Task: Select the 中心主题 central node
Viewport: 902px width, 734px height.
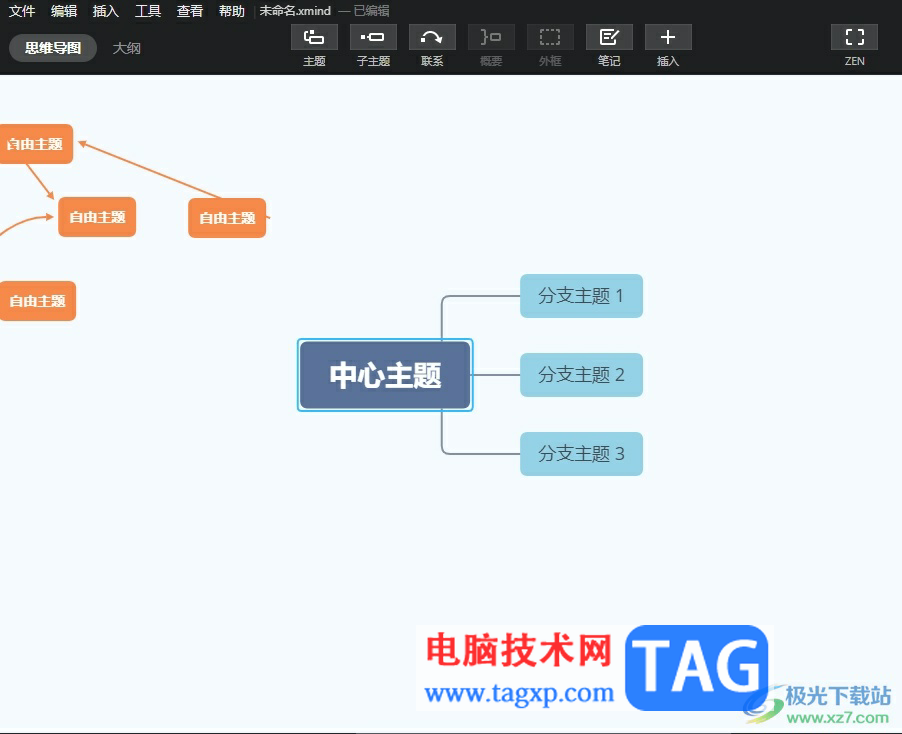Action: click(385, 375)
